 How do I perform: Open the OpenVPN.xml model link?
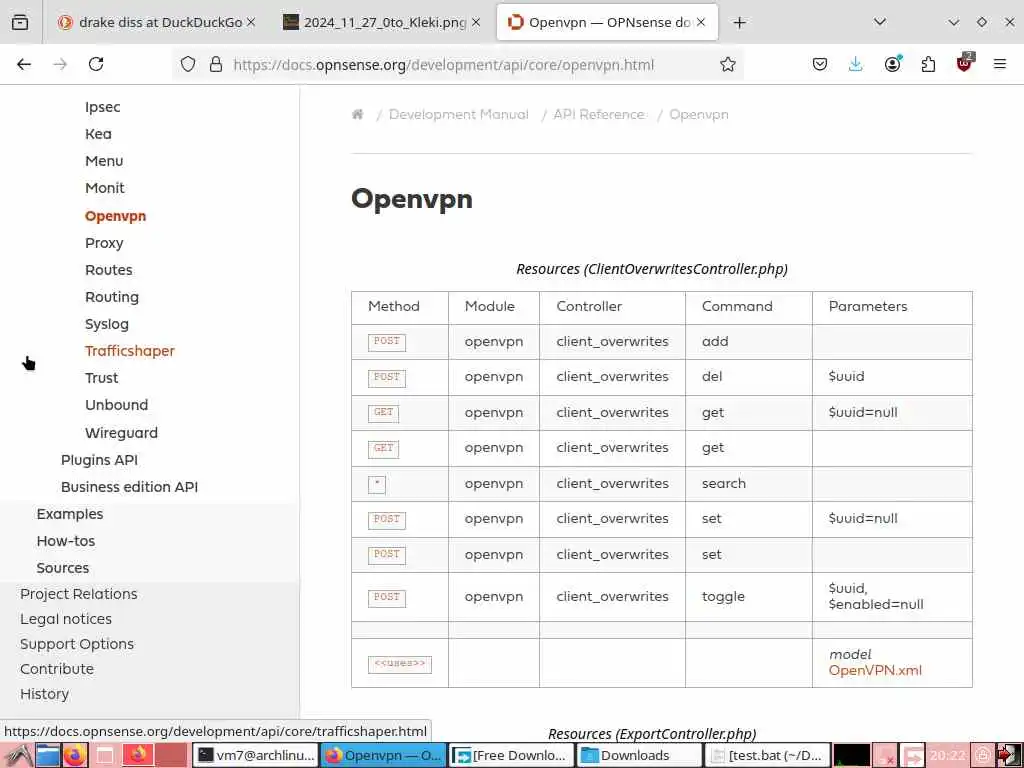[875, 671]
